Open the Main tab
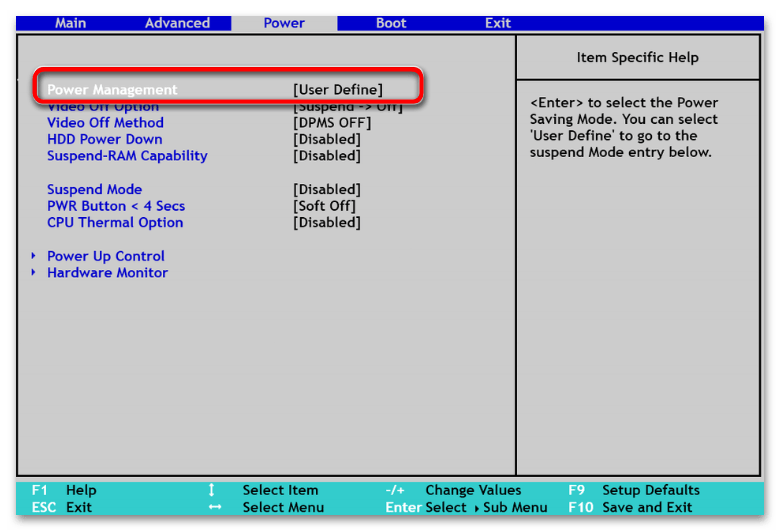Image resolution: width=780 pixels, height=531 pixels. (70, 23)
